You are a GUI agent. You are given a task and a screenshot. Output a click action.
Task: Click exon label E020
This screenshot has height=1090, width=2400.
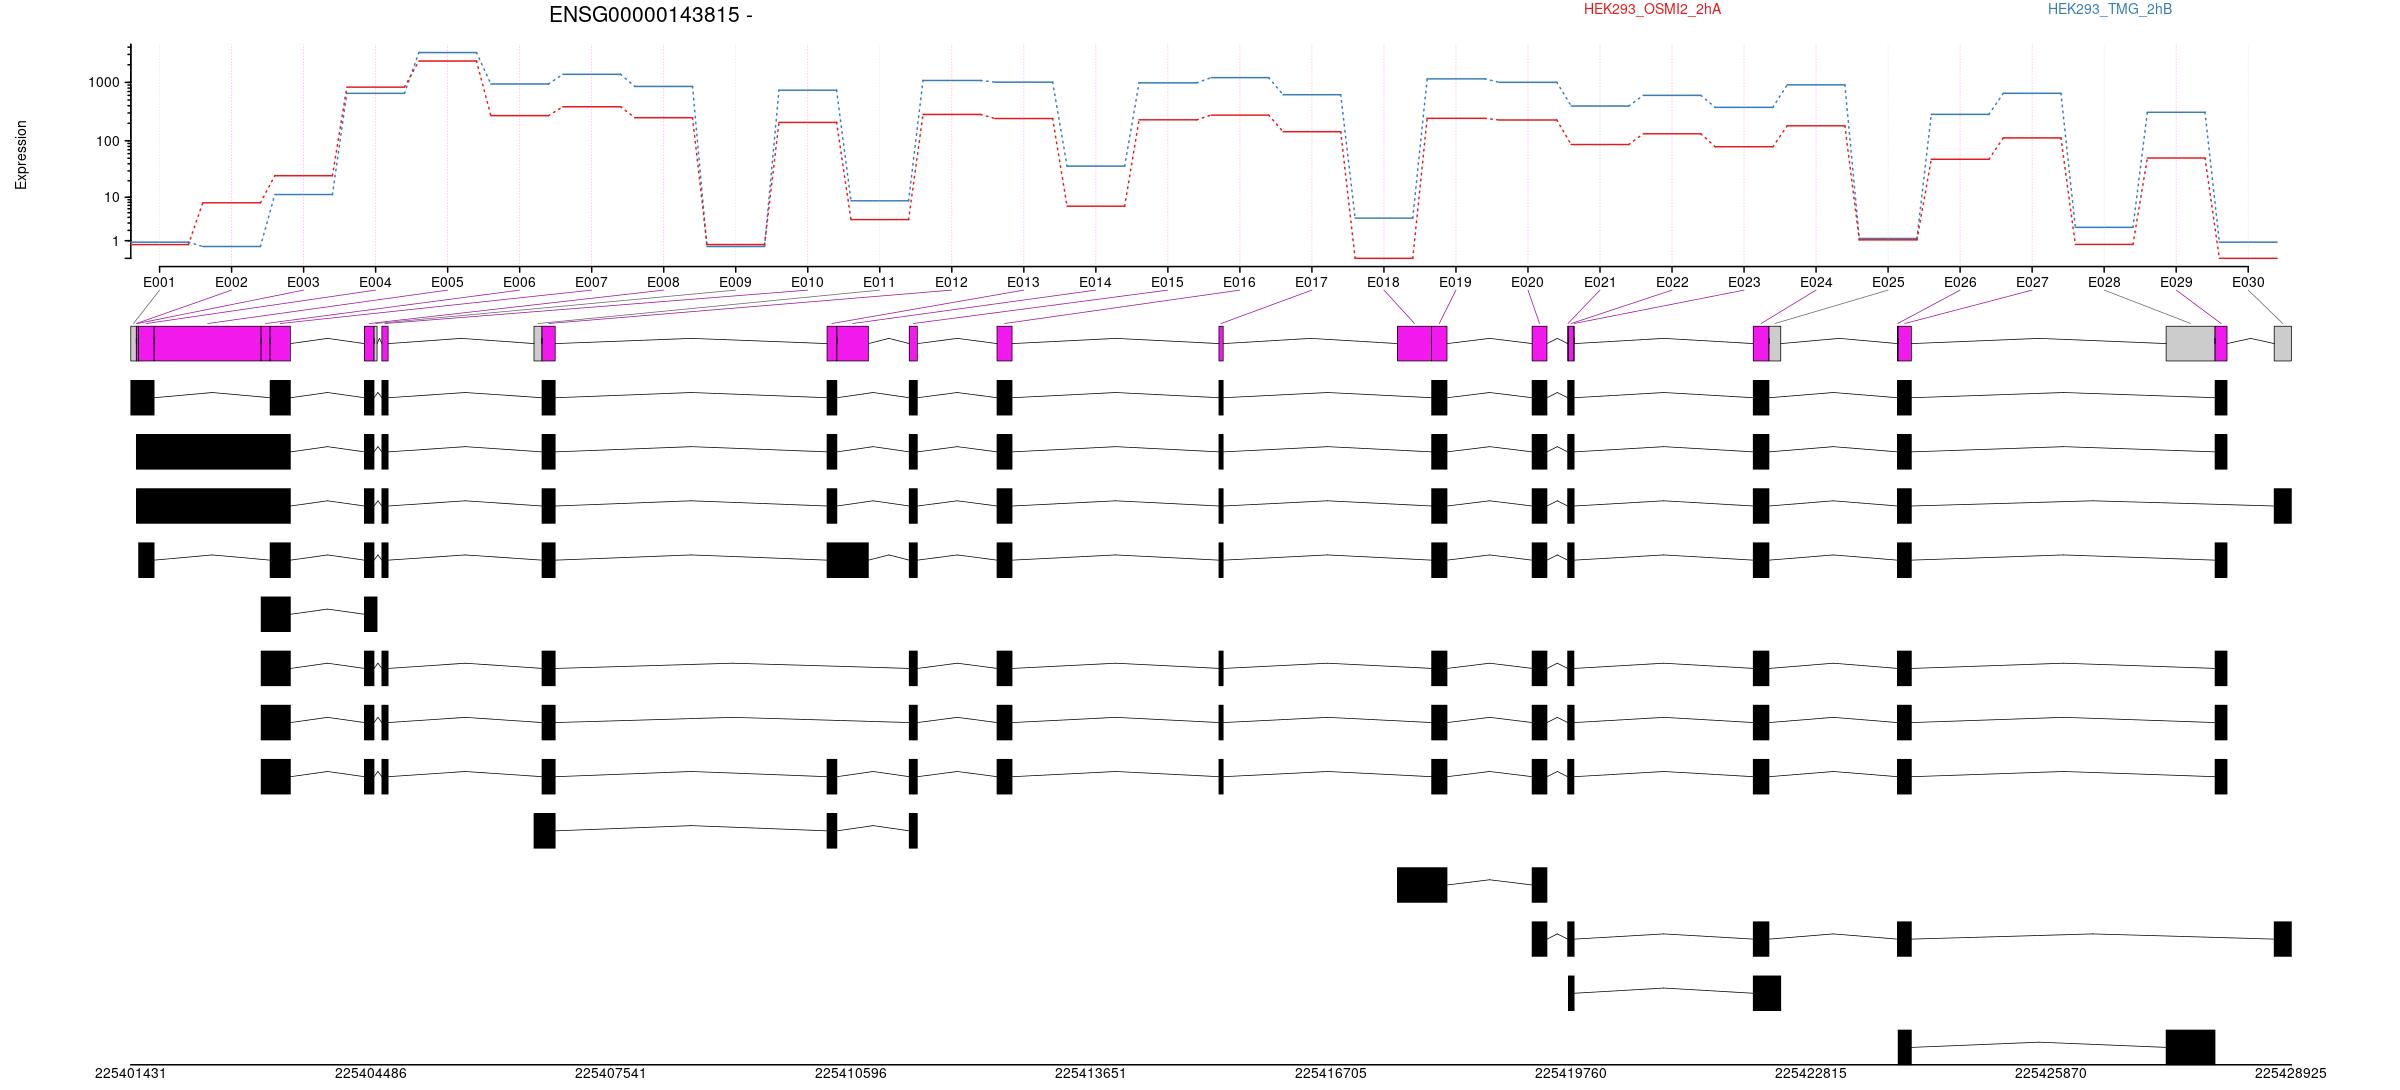(1527, 282)
